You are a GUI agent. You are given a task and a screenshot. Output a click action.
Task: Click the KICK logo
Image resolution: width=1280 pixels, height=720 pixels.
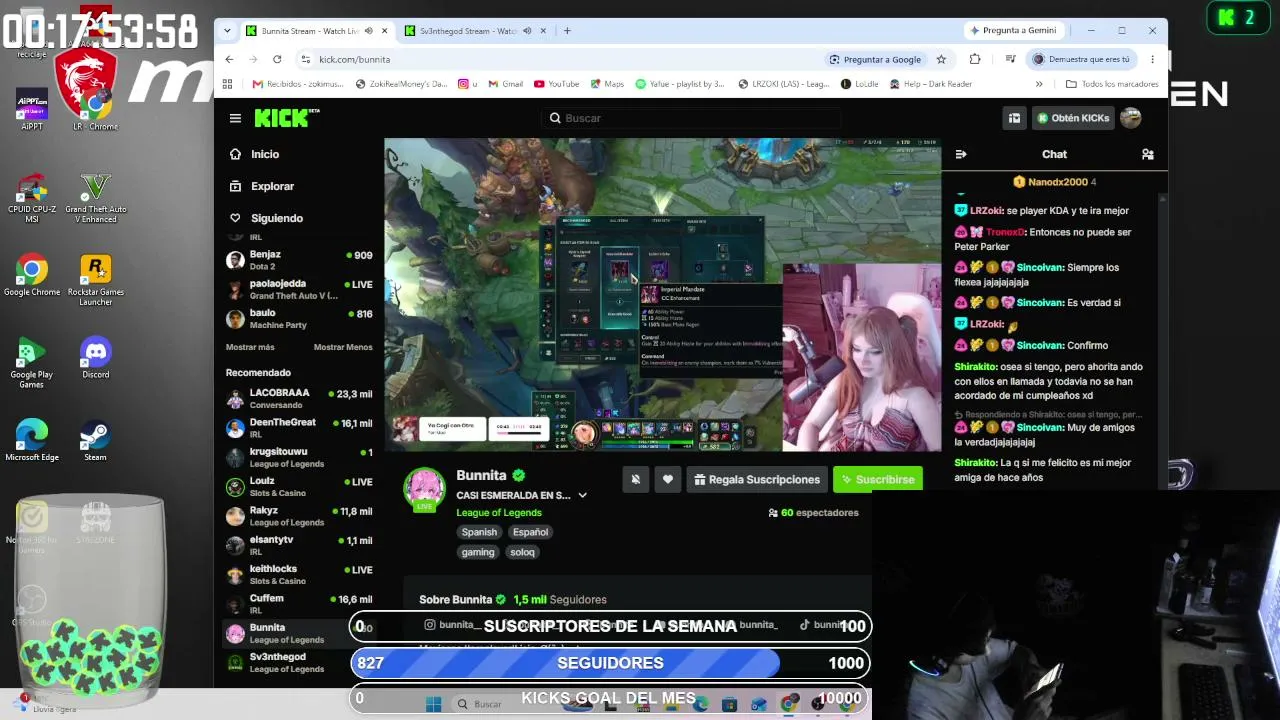coord(286,118)
